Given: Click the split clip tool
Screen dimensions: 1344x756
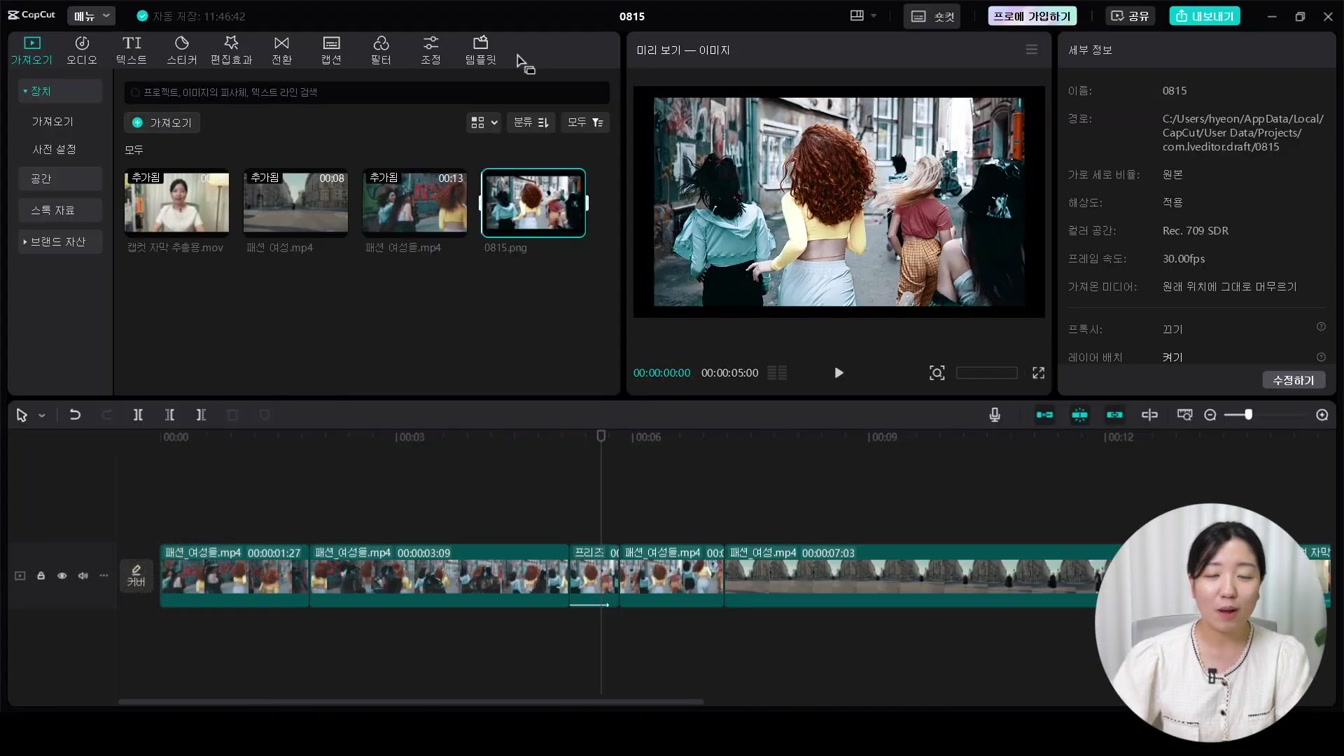Looking at the screenshot, I should tap(138, 415).
